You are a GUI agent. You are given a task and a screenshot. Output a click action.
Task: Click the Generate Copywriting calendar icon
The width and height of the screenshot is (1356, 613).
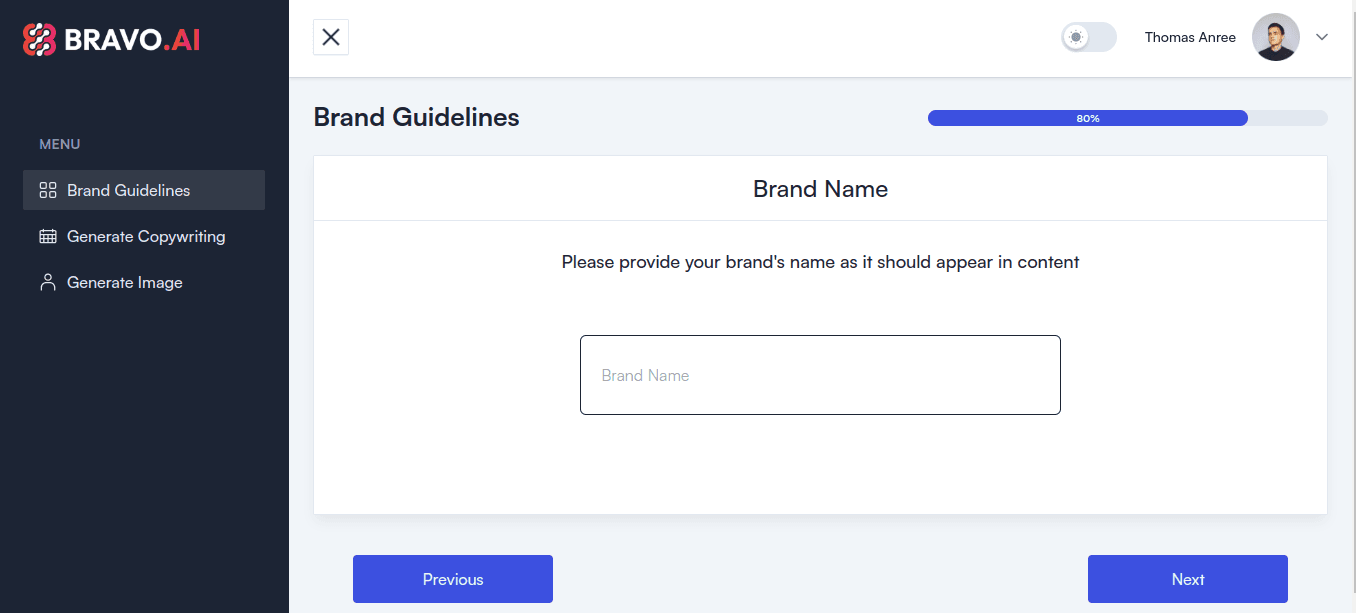point(47,236)
